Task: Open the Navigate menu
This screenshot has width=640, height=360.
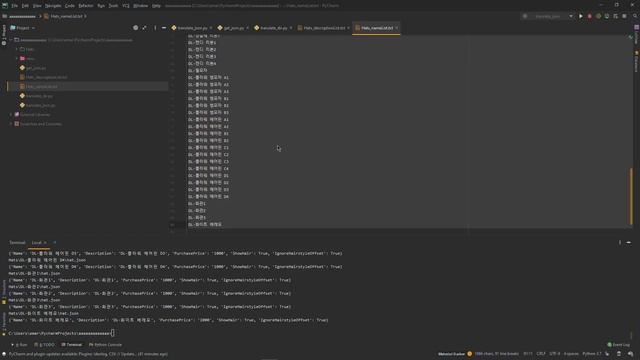Action: [53, 6]
